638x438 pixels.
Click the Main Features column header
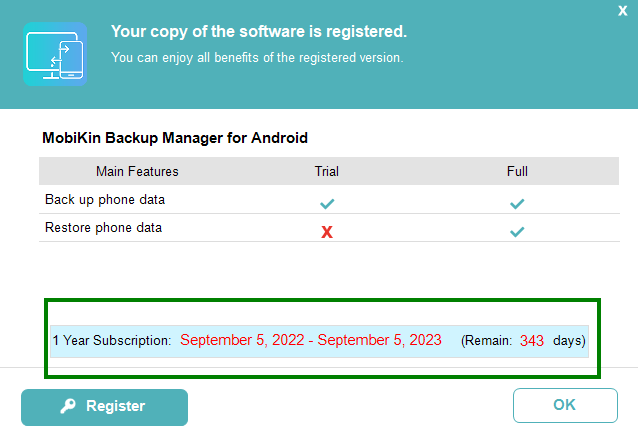tap(137, 171)
